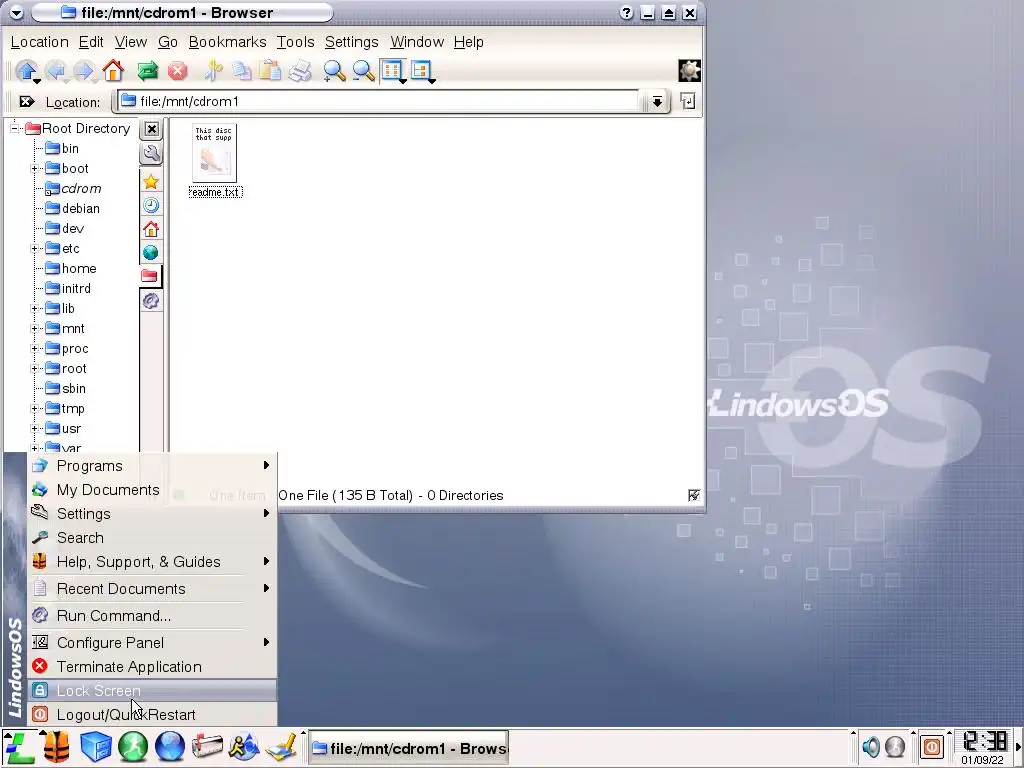Select the Icon View toolbar button
1024x768 pixels.
392,71
